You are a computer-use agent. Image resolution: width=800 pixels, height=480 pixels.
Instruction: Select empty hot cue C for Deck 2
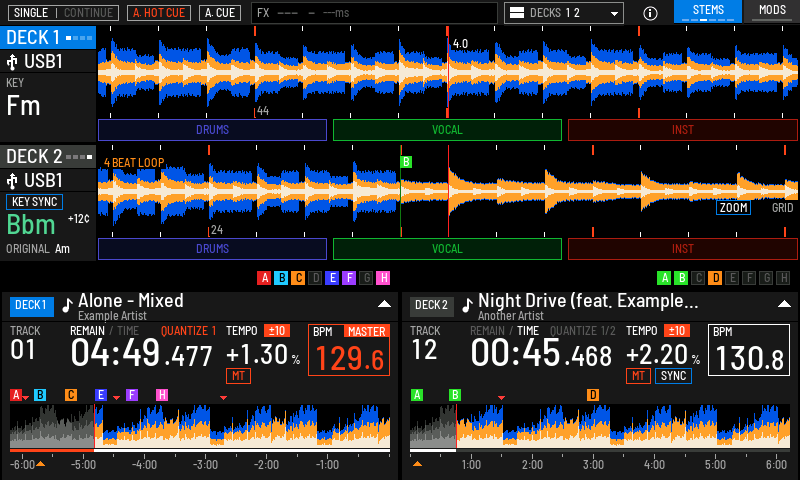pyautogui.click(x=698, y=278)
